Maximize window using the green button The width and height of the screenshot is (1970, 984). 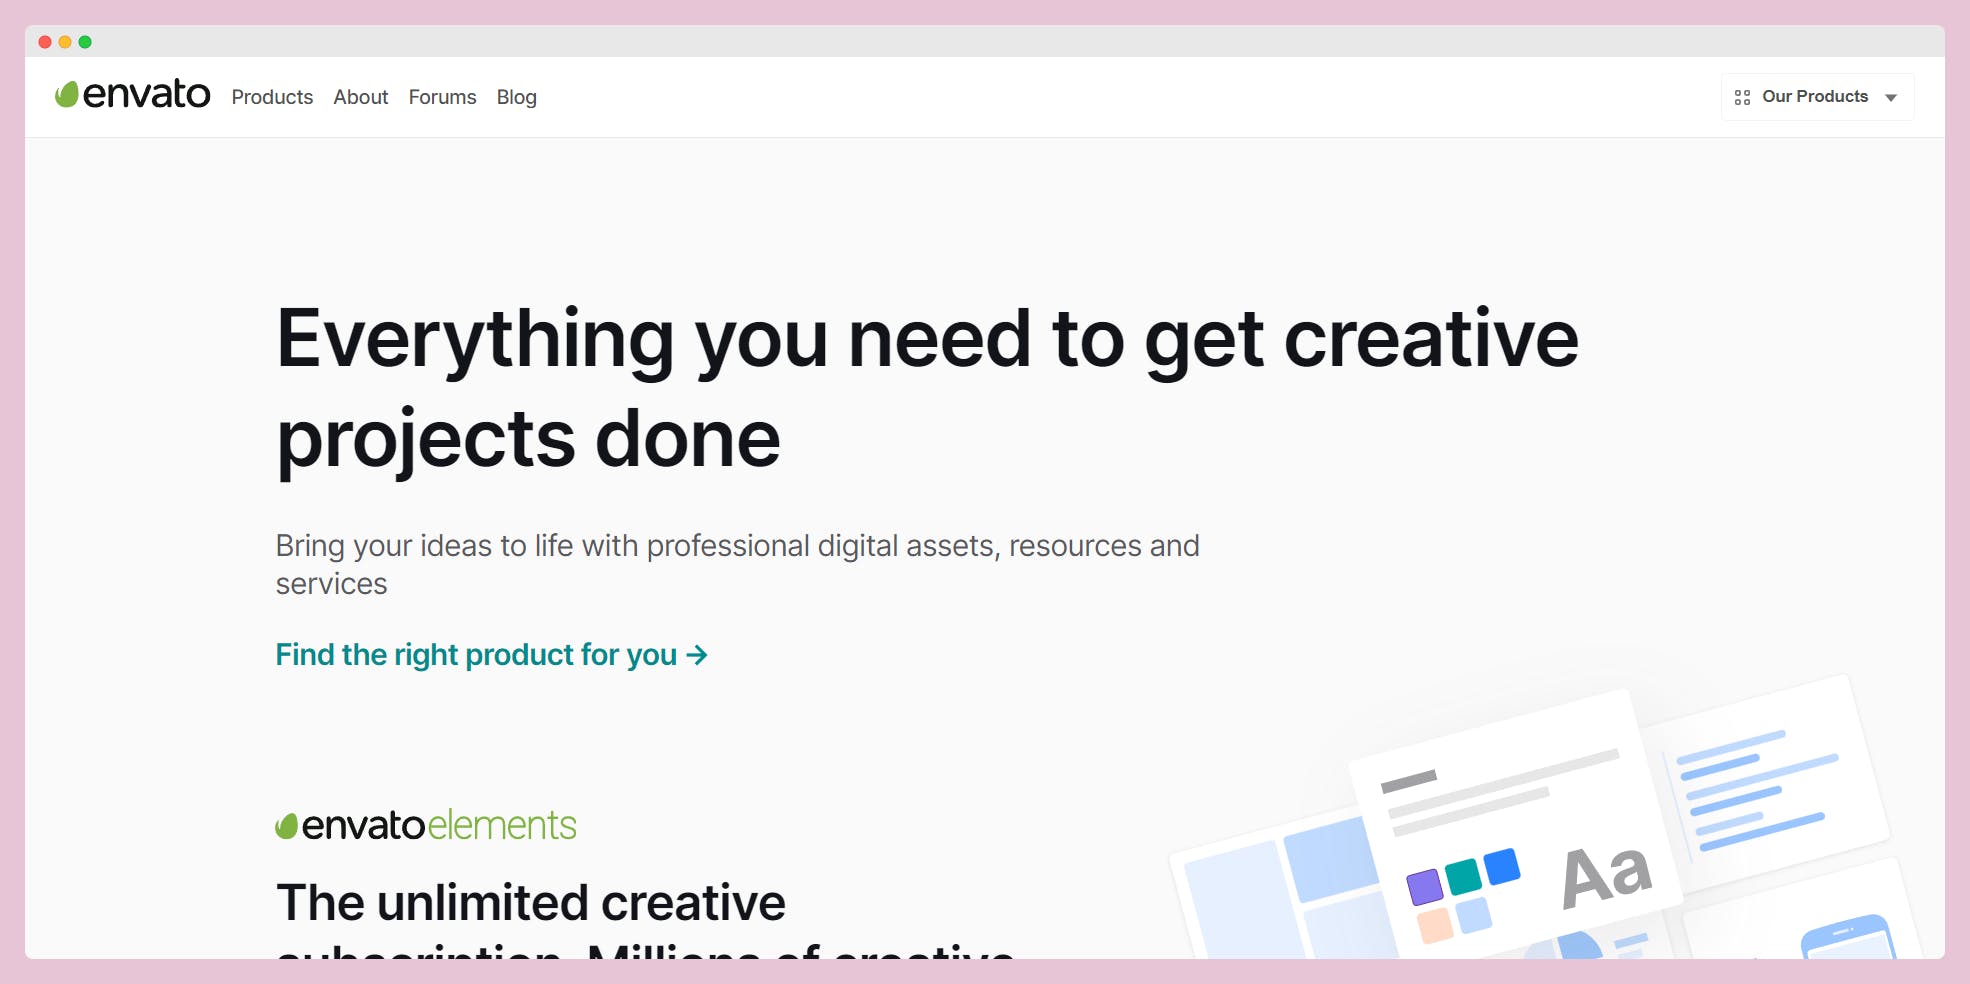(85, 42)
